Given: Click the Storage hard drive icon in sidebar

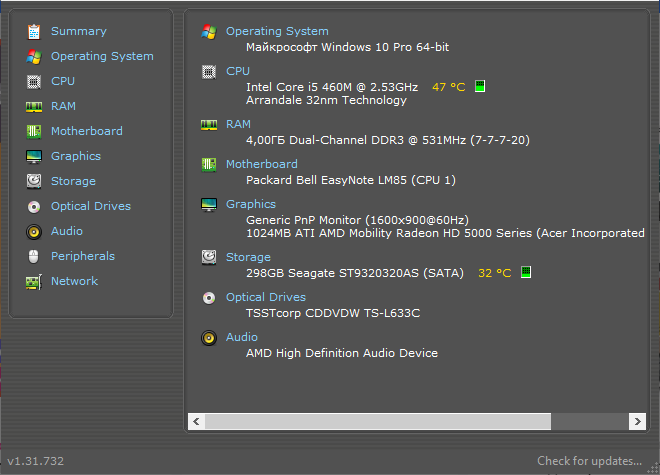Looking at the screenshot, I should tap(34, 181).
